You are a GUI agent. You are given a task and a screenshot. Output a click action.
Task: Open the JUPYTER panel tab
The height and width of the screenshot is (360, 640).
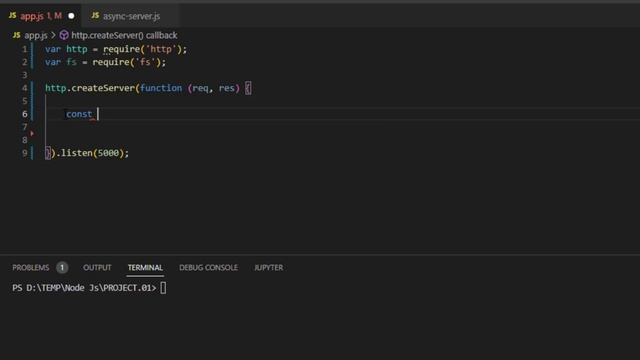(269, 268)
